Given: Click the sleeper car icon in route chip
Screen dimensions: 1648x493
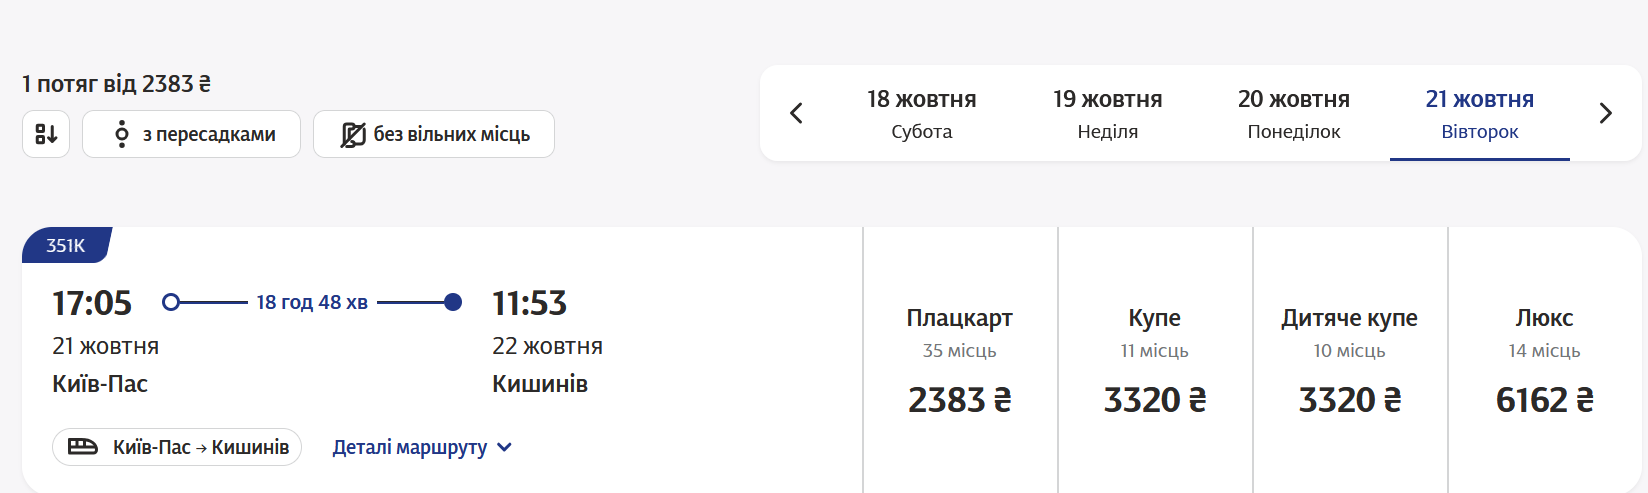Looking at the screenshot, I should point(83,447).
